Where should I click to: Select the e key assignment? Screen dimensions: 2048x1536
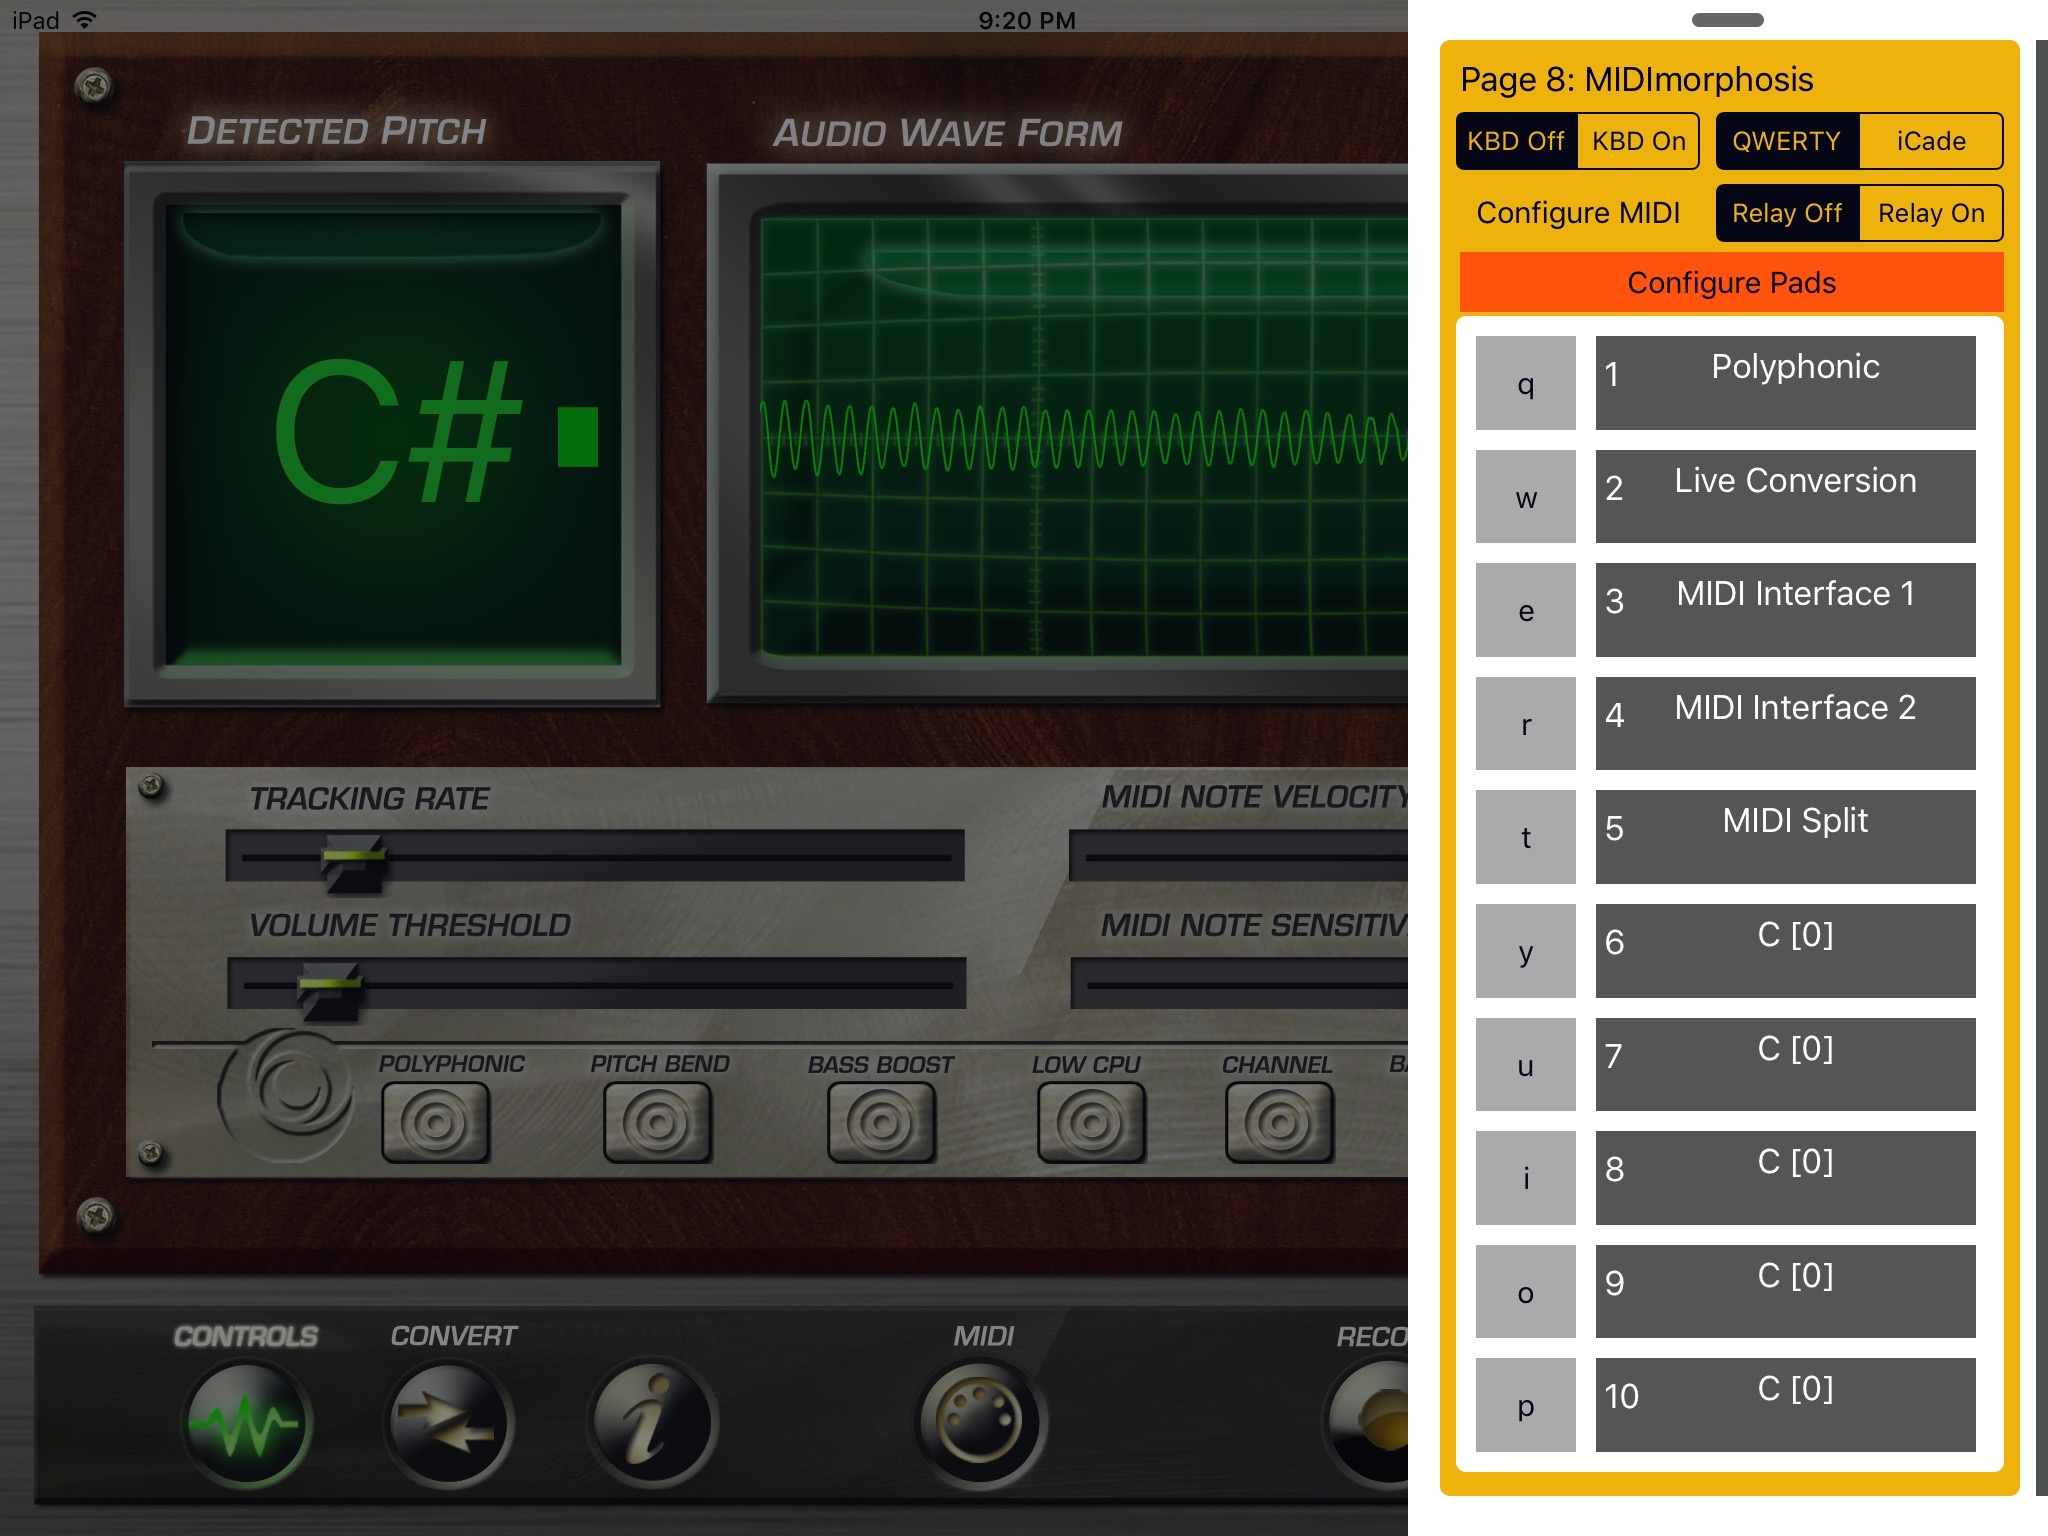coord(1526,610)
